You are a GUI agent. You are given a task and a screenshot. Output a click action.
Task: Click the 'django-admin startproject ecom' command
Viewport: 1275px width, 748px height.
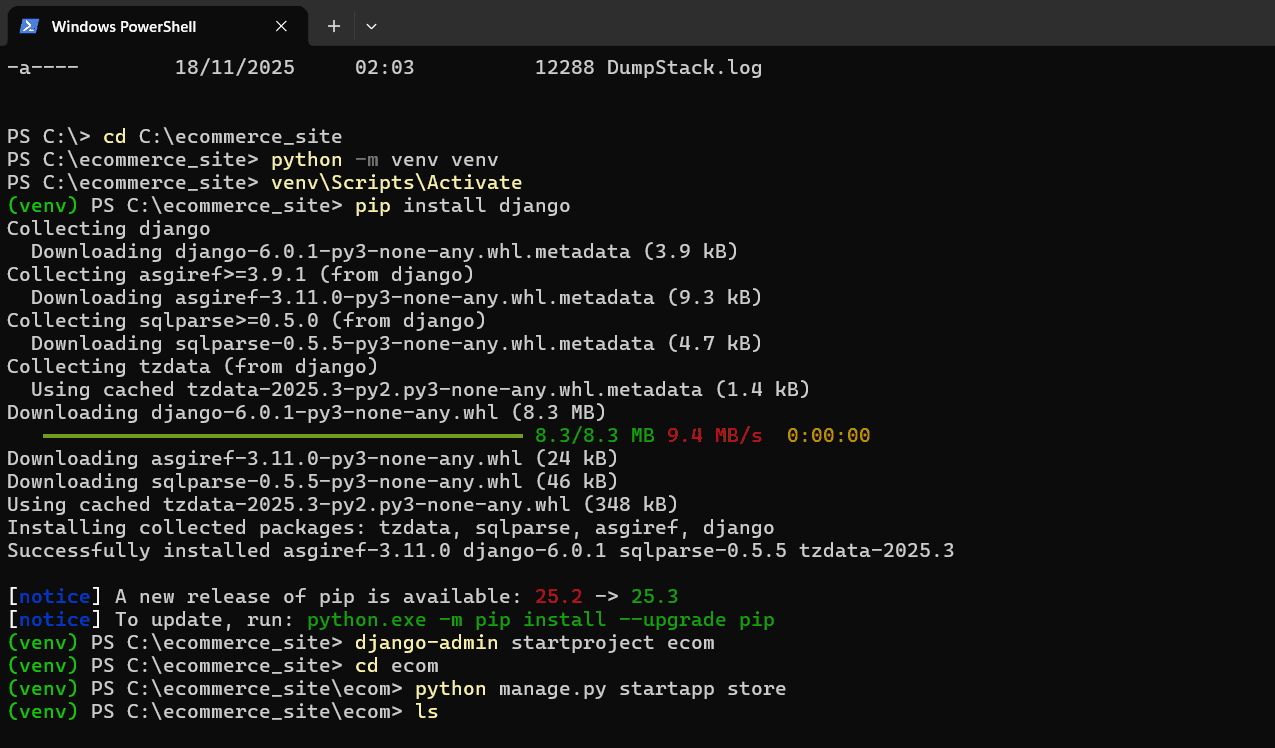click(535, 643)
